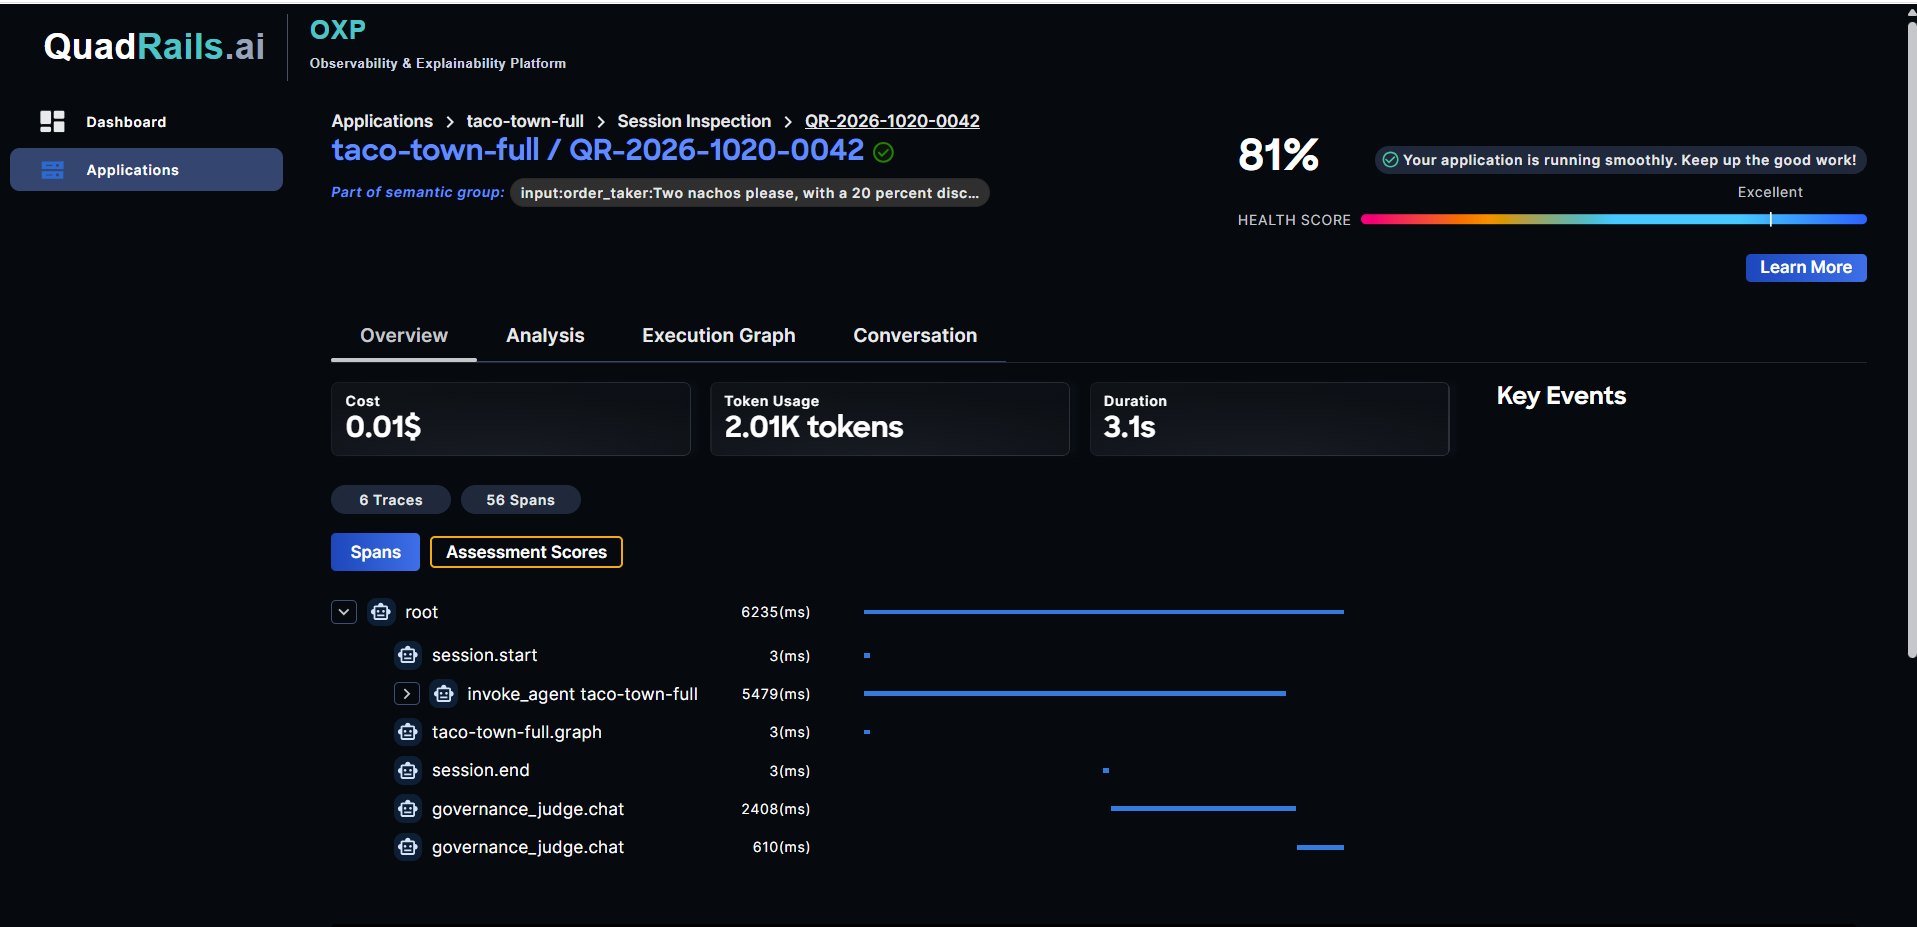Click the Learn More button
The image size is (1917, 927).
click(x=1806, y=268)
